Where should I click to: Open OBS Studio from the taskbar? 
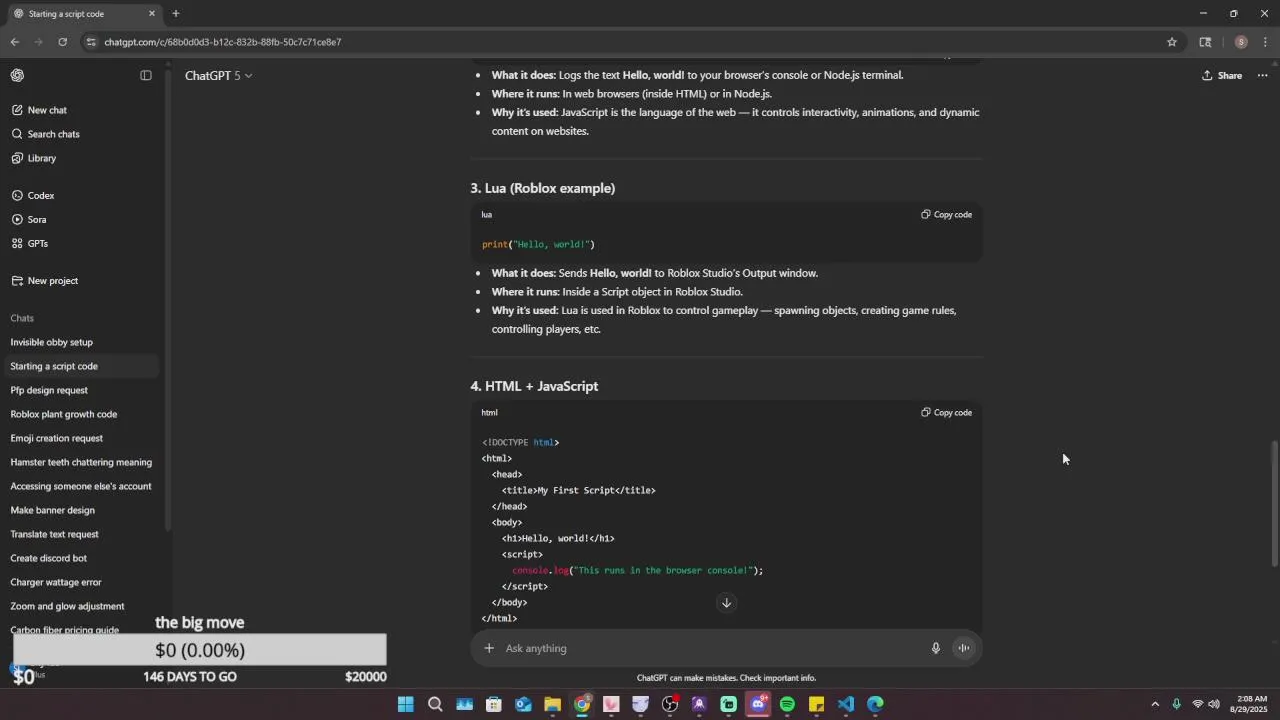(670, 705)
